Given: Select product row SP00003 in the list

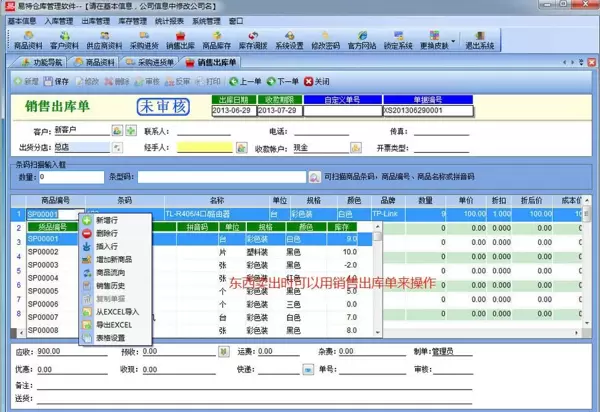Looking at the screenshot, I should click(x=44, y=265).
